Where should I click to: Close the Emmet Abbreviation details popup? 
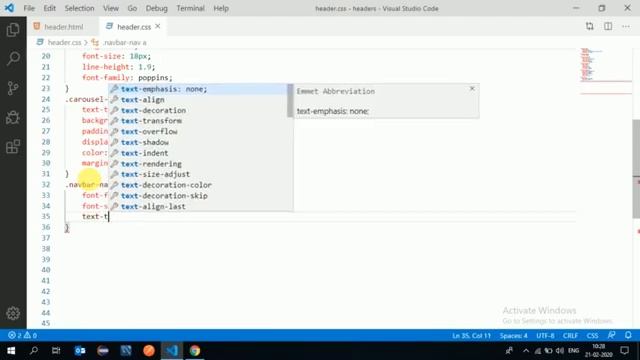click(472, 89)
